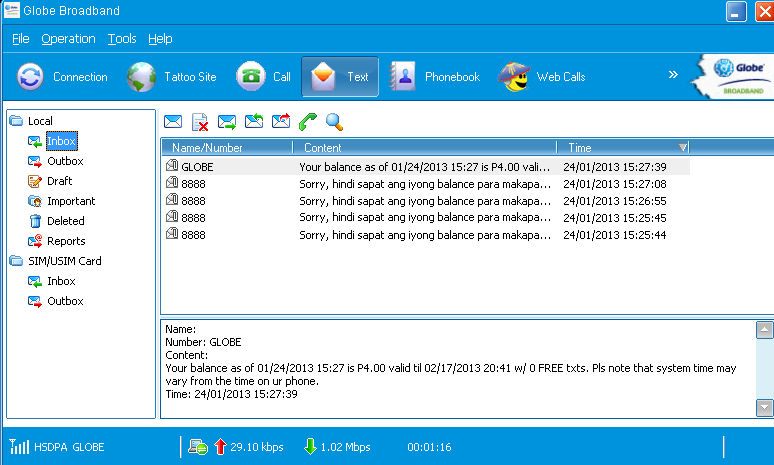The width and height of the screenshot is (774, 465).
Task: Open the Help menu
Action: pyautogui.click(x=160, y=39)
